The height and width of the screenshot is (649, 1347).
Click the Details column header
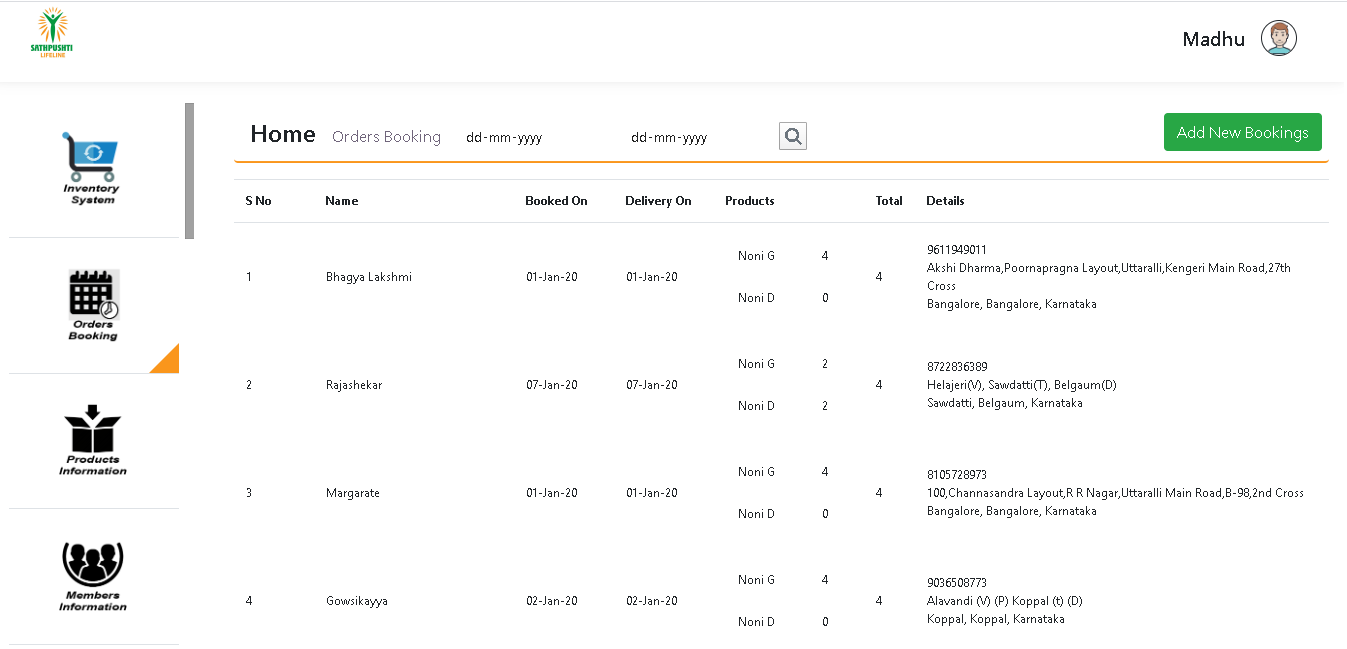(x=945, y=201)
